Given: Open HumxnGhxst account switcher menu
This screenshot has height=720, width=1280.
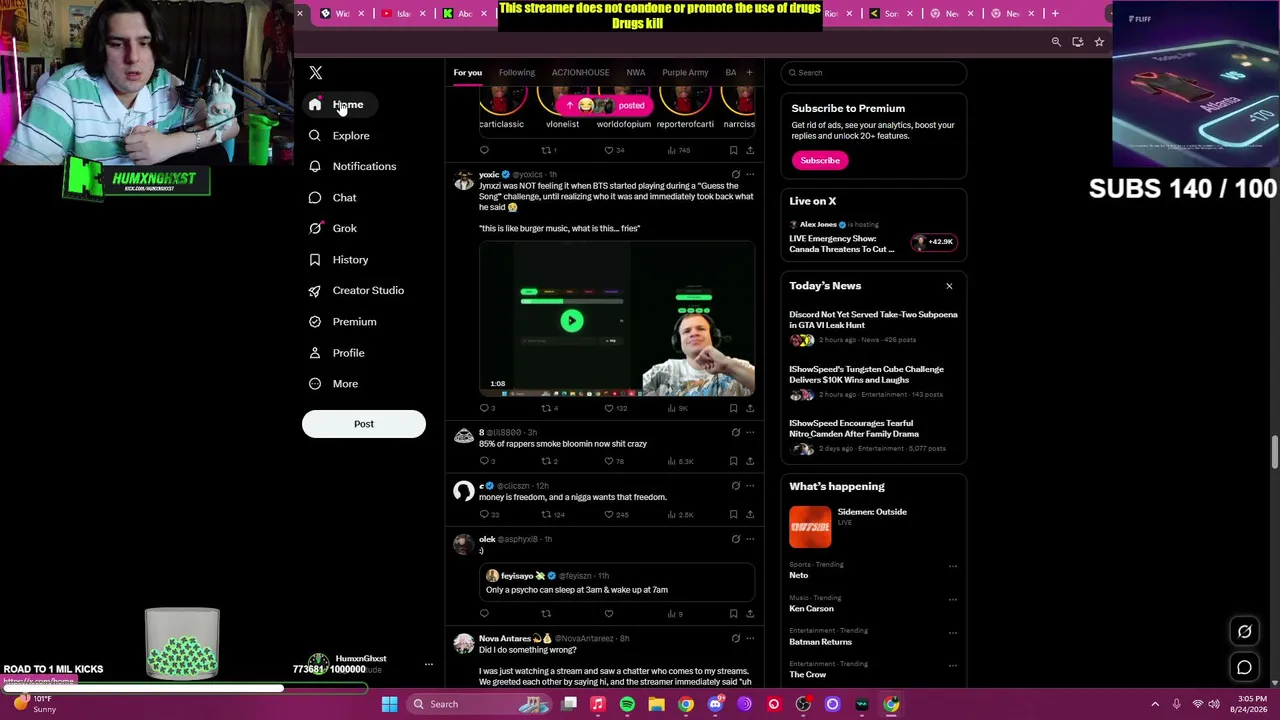Looking at the screenshot, I should tap(429, 664).
